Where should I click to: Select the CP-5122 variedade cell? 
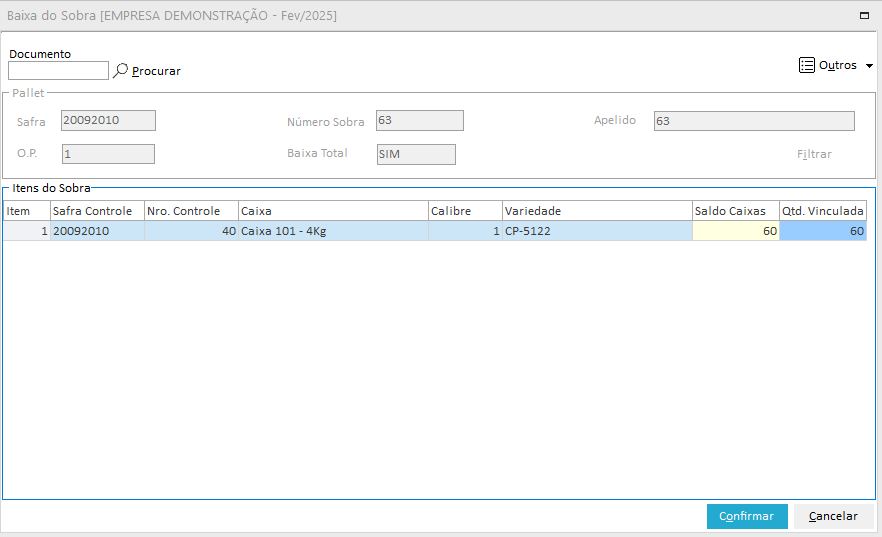point(597,231)
